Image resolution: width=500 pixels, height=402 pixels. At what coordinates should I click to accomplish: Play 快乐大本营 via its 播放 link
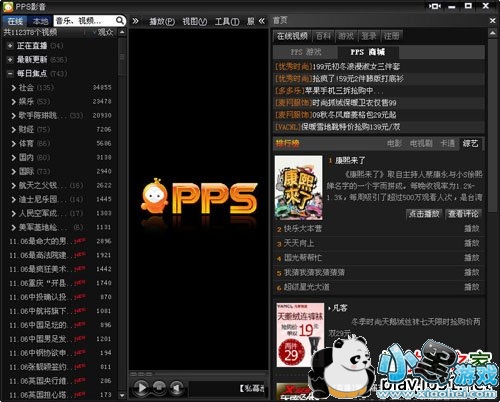tap(472, 229)
